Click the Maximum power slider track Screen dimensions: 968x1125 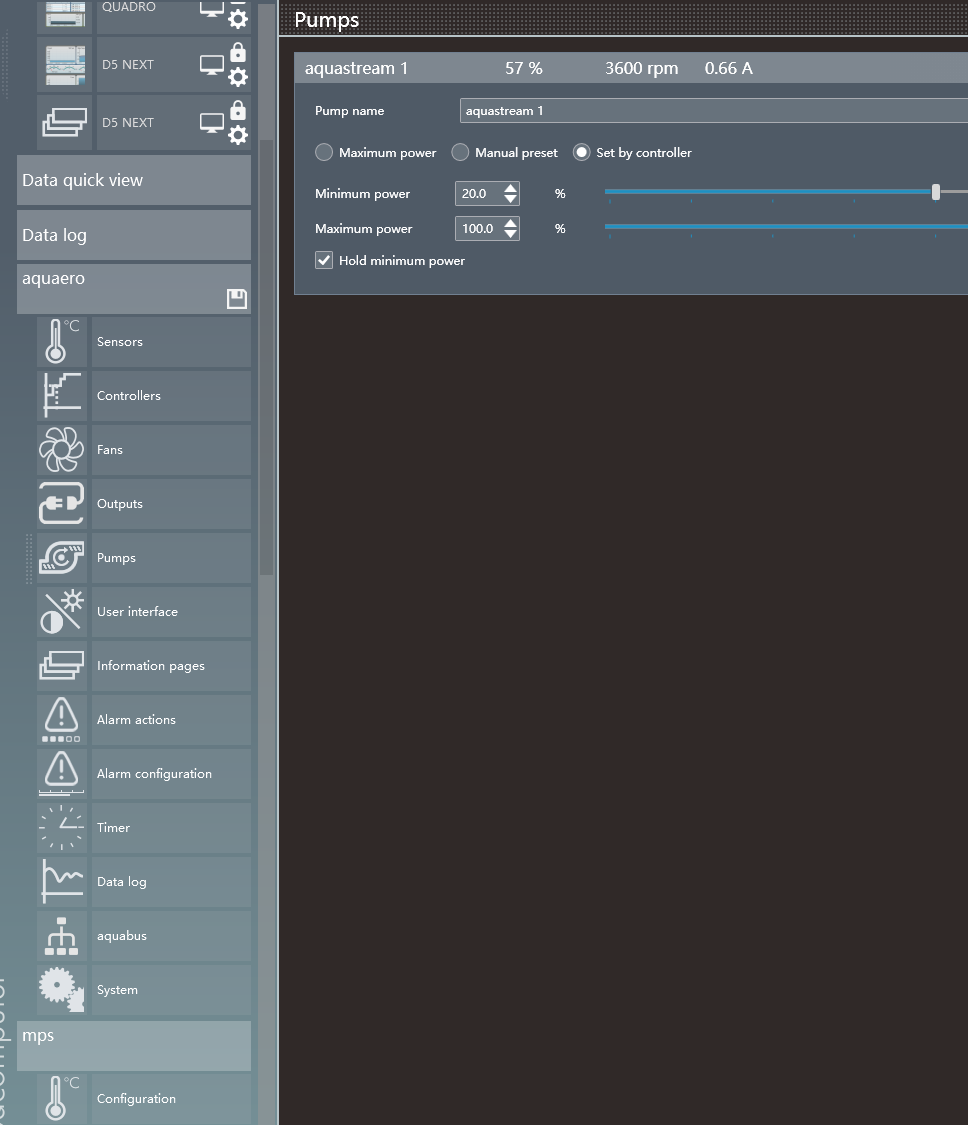[786, 227]
